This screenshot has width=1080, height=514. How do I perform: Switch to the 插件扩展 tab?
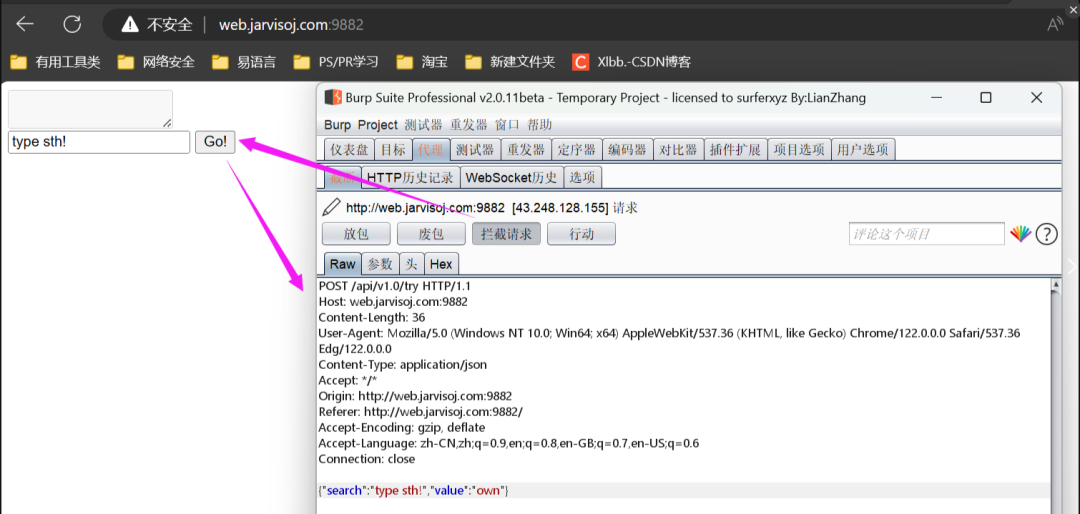click(x=735, y=150)
